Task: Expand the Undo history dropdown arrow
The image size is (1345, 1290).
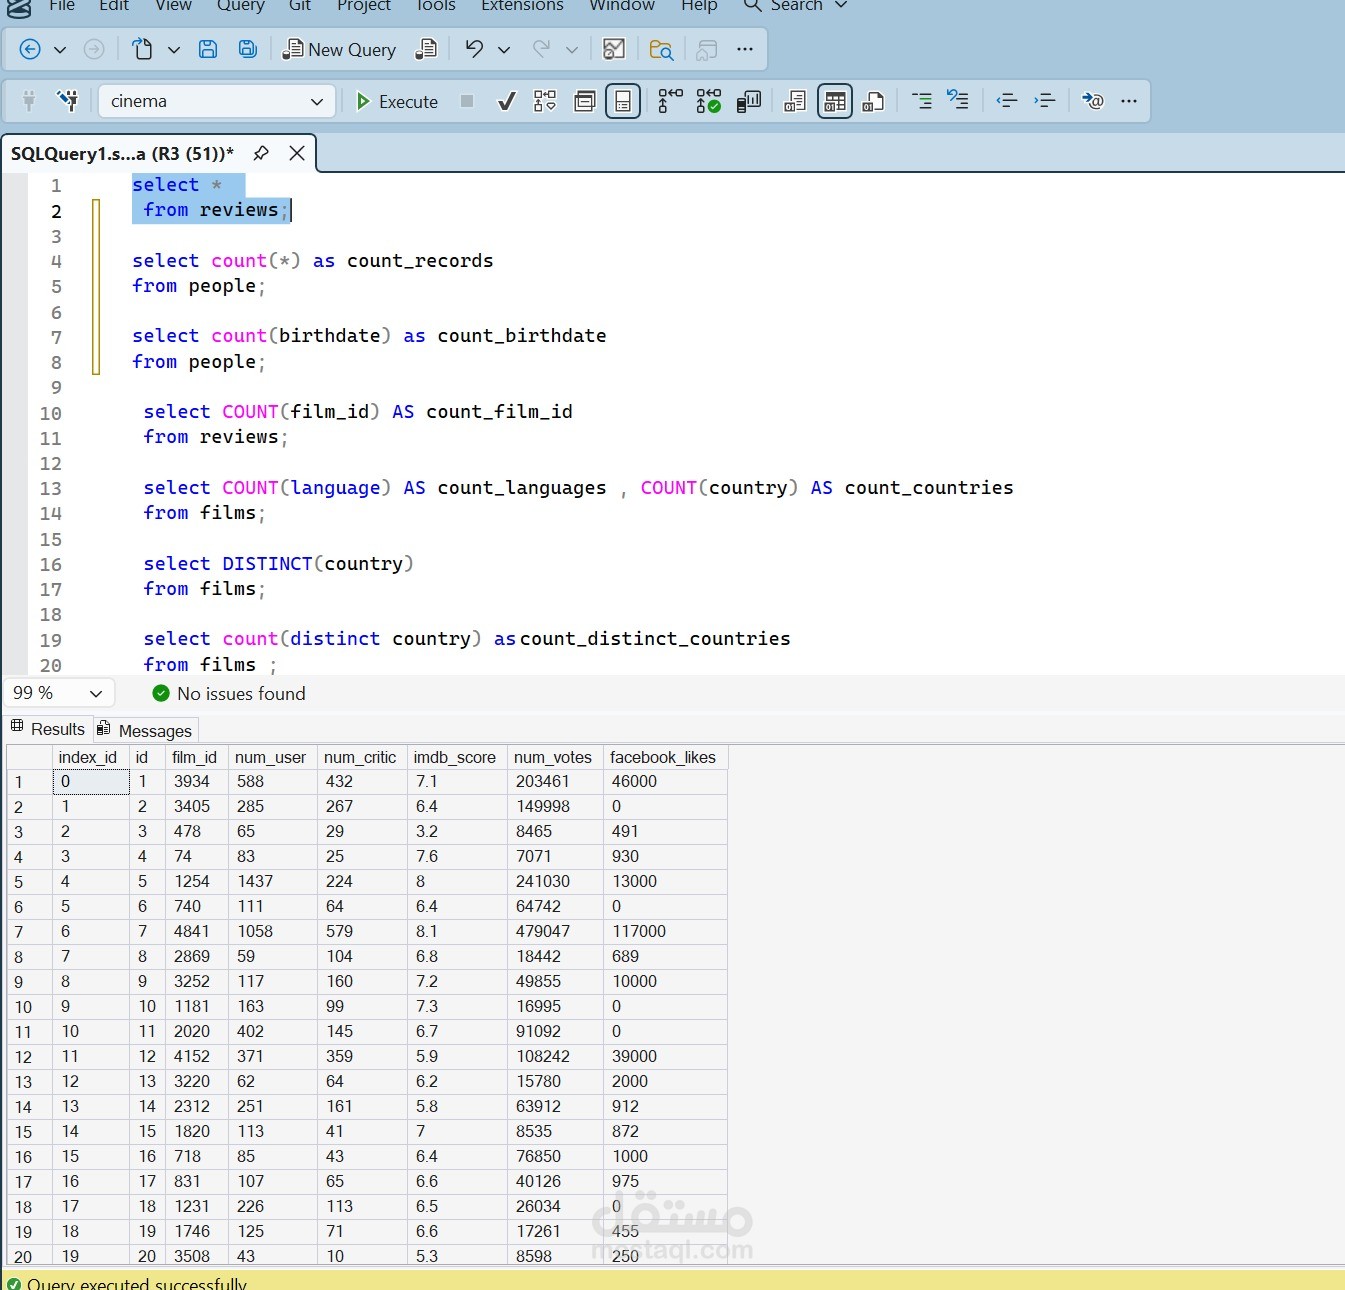Action: [503, 48]
